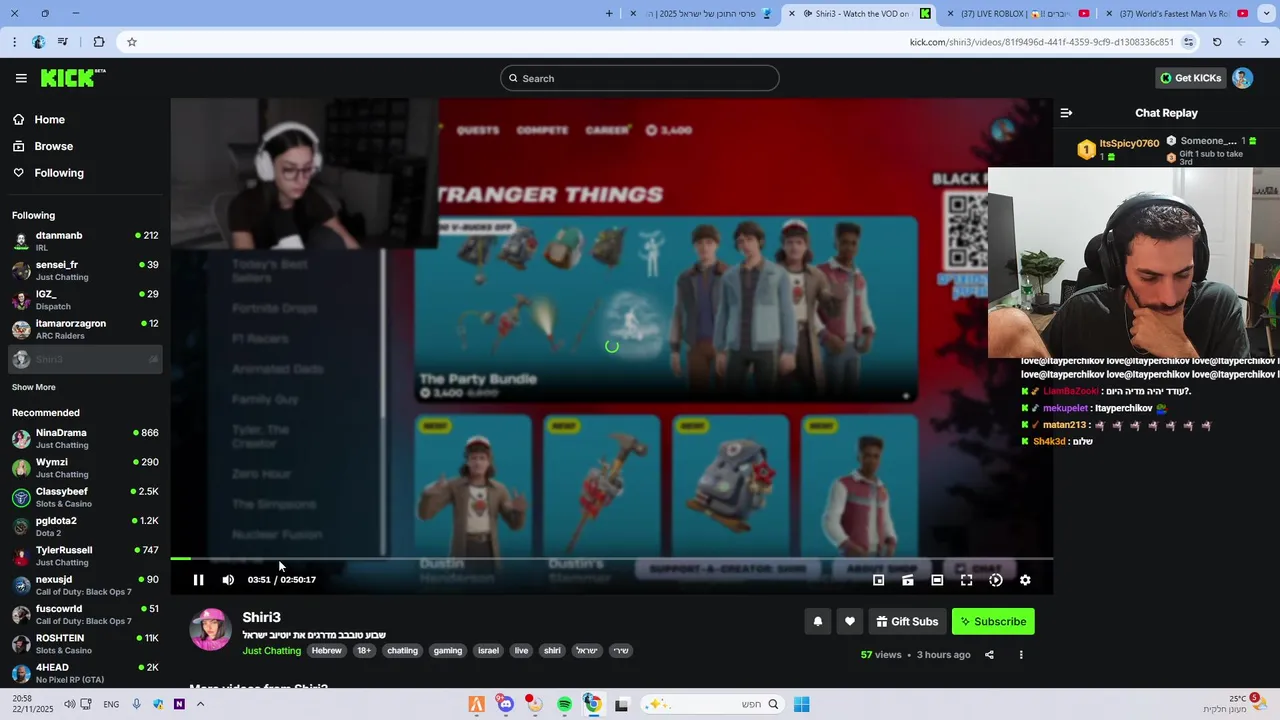
Task: Open Following in sidebar
Action: pyautogui.click(x=85, y=173)
